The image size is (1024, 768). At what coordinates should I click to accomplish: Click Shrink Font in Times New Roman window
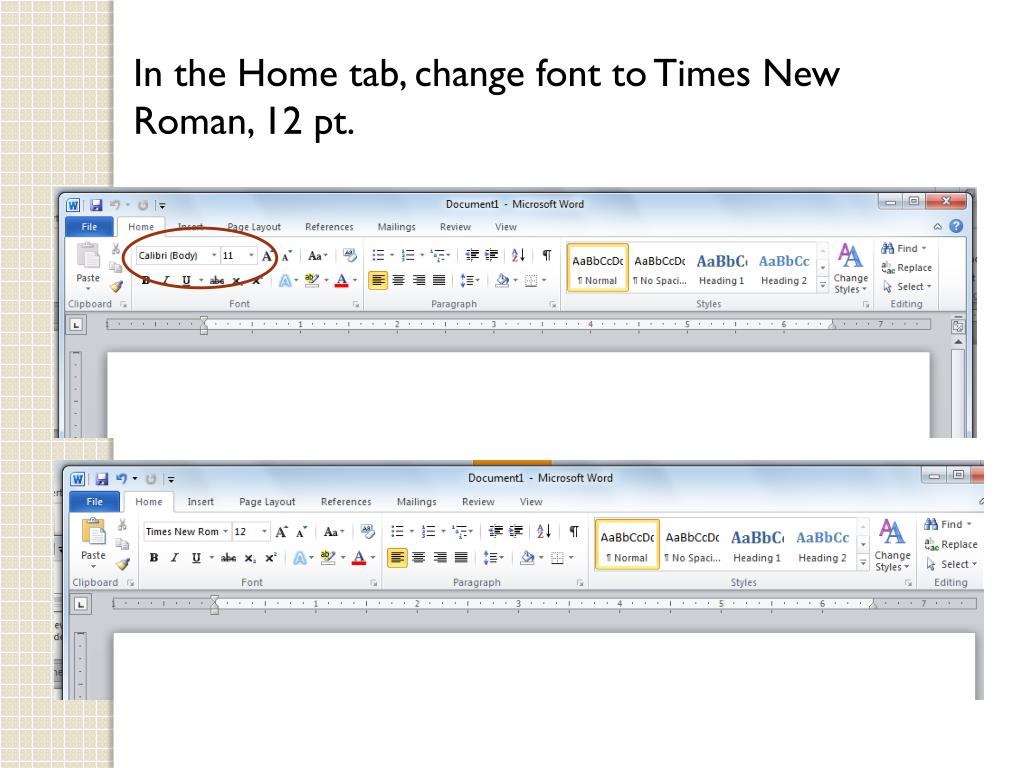tap(301, 532)
